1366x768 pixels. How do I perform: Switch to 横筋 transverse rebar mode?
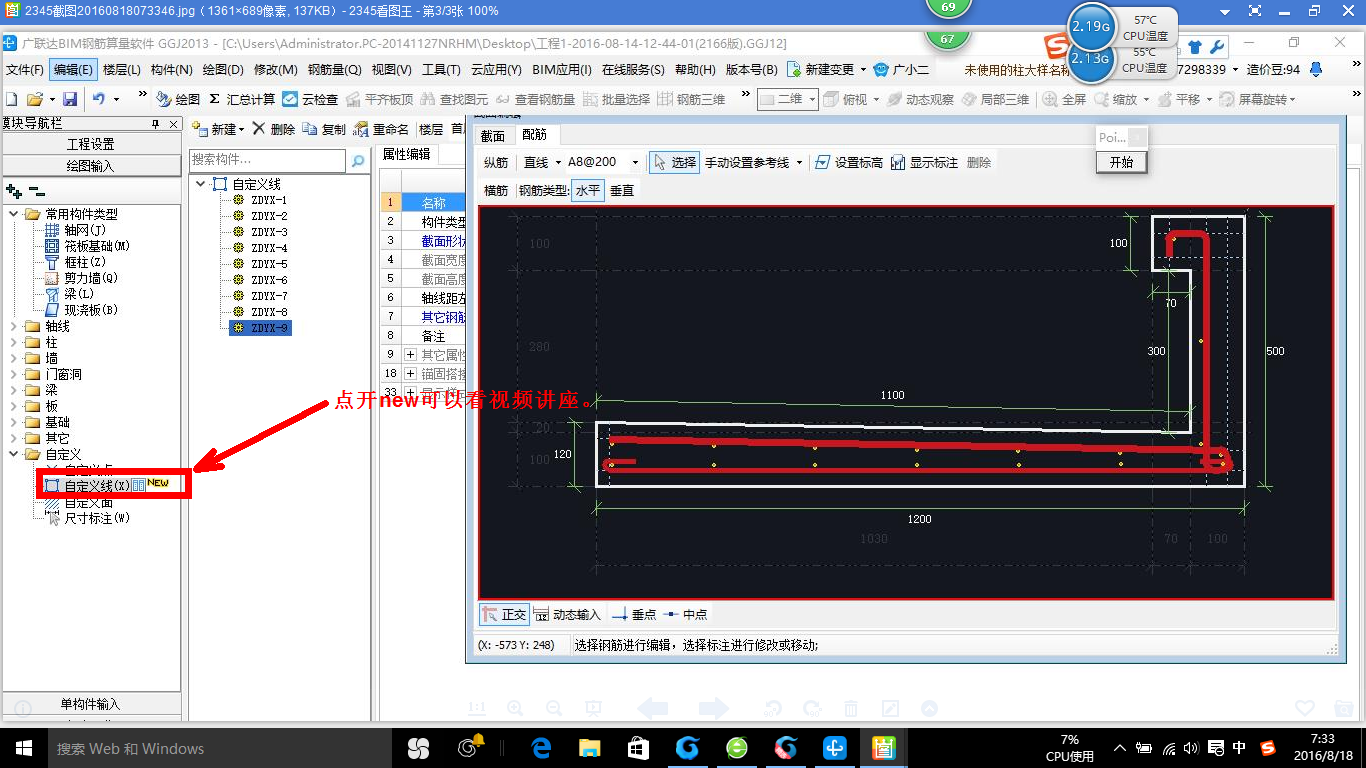coord(496,190)
